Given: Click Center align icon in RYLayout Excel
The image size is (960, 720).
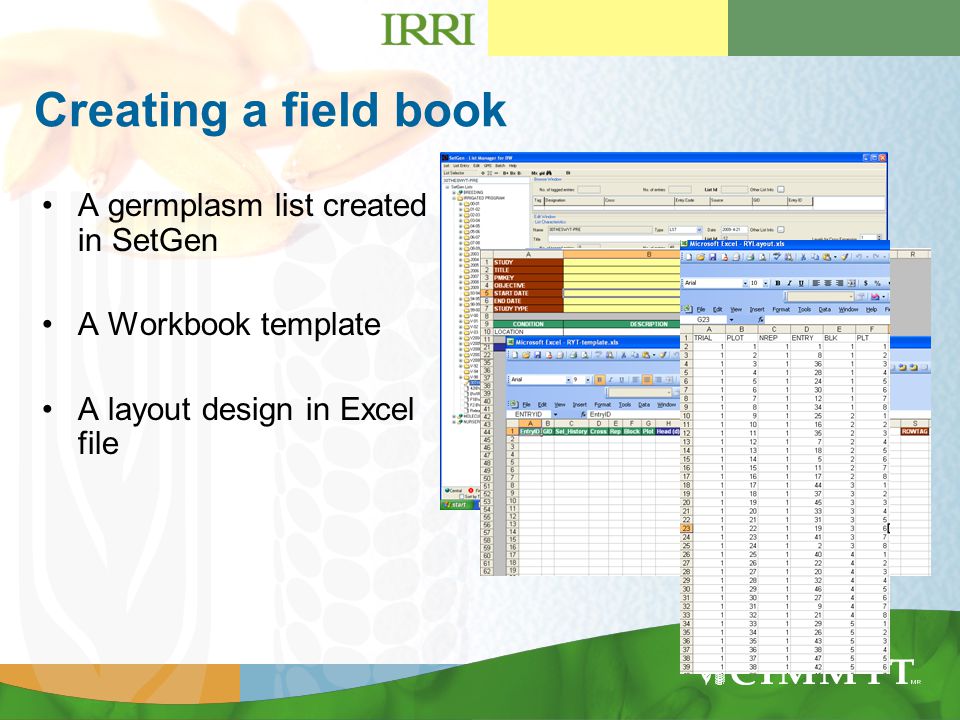Looking at the screenshot, I should 828,283.
